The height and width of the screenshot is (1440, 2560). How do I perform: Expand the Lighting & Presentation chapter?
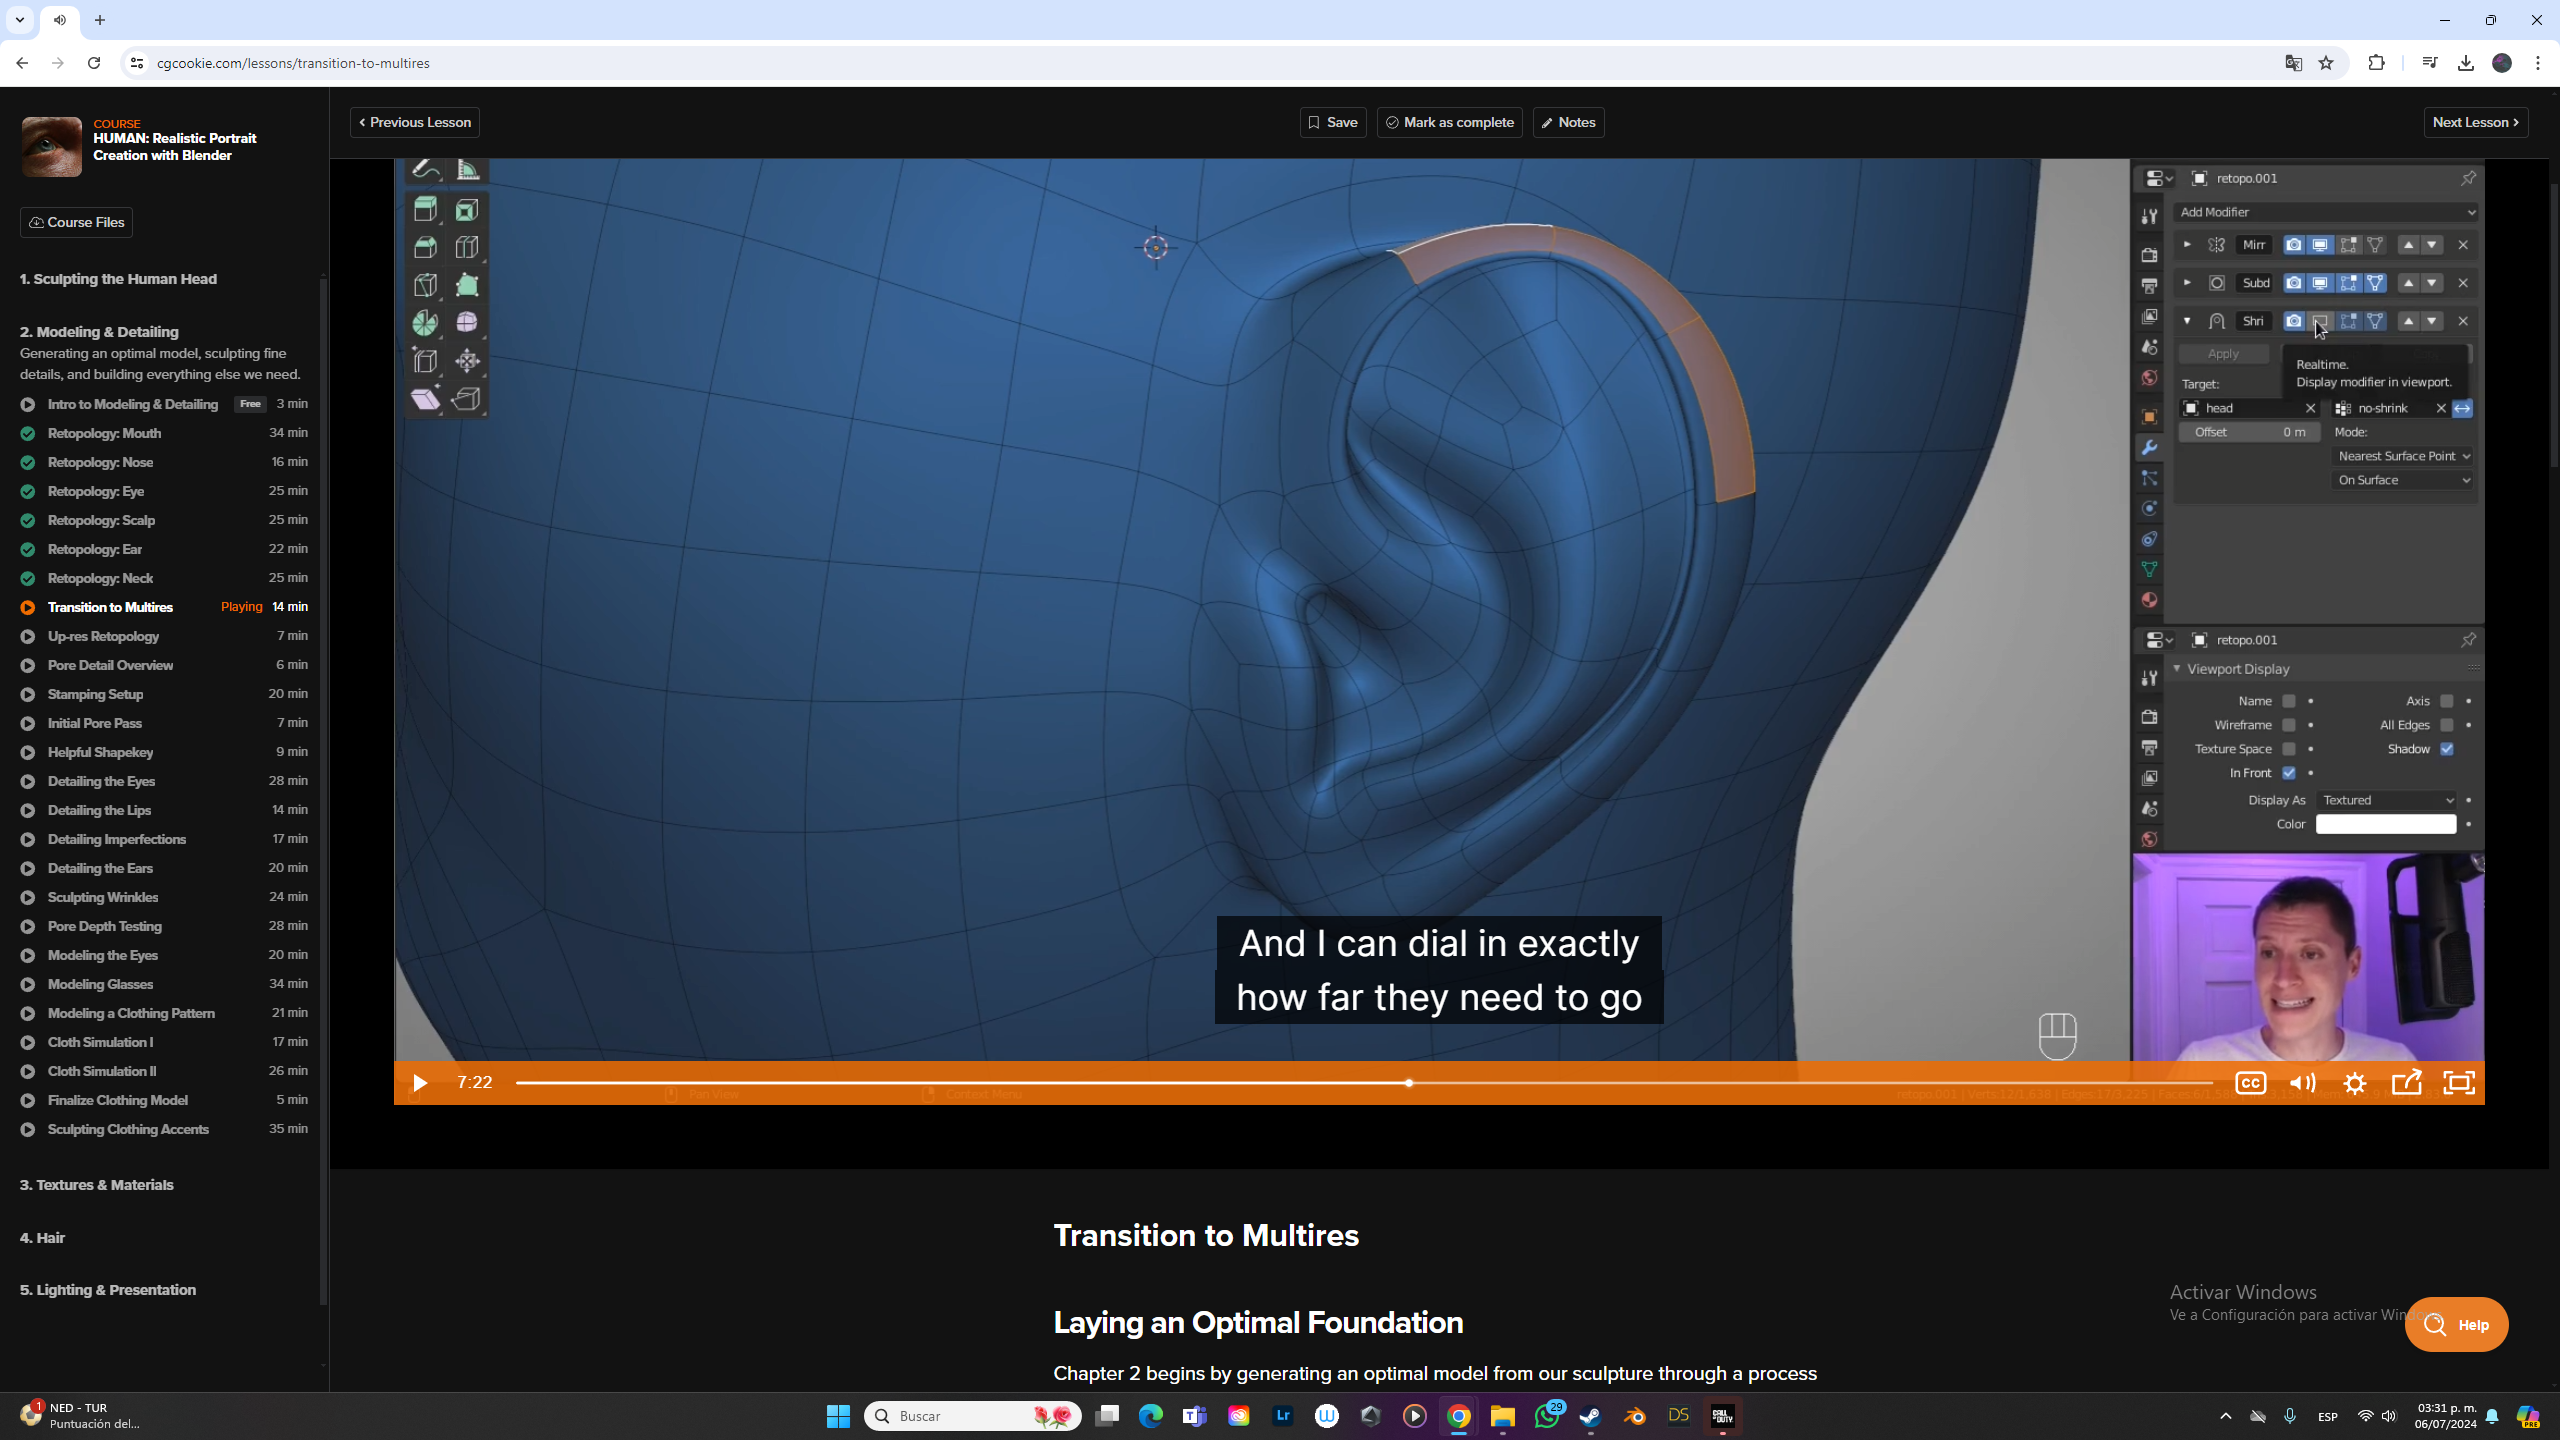[x=108, y=1290]
